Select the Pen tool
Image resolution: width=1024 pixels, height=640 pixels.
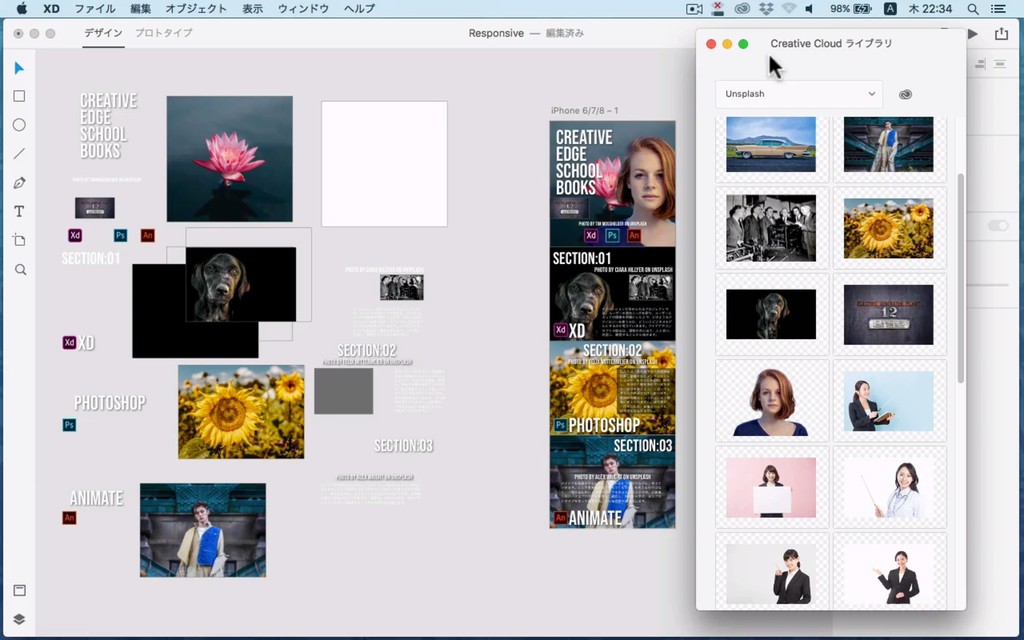point(20,183)
